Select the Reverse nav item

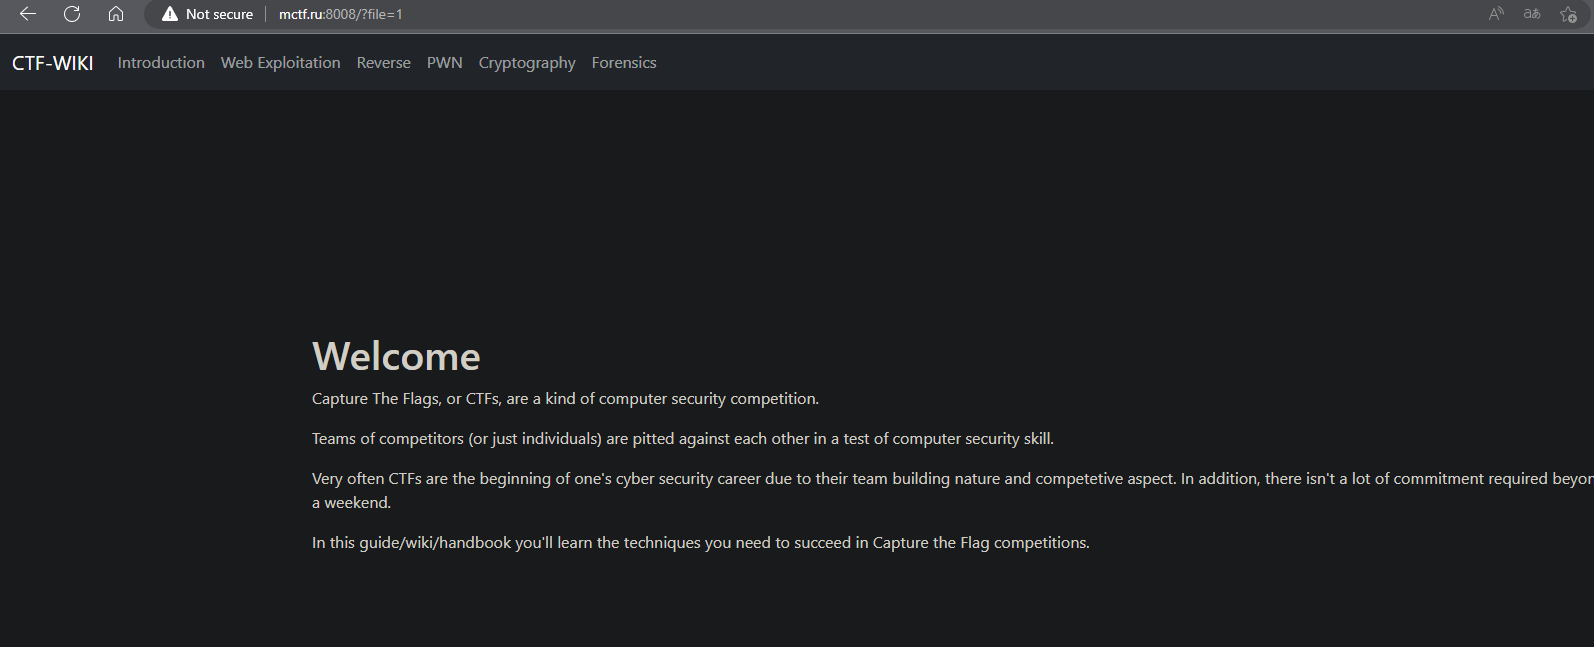(x=384, y=63)
